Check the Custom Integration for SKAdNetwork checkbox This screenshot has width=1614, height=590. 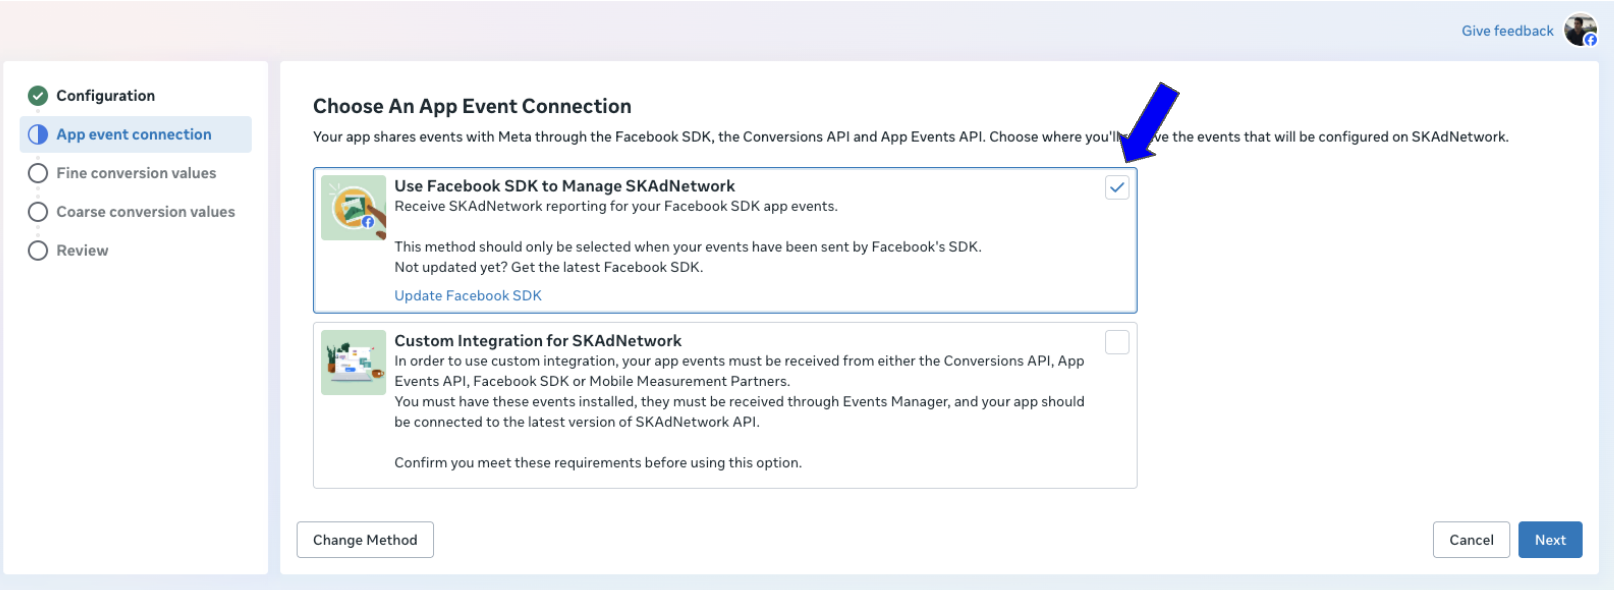(x=1117, y=342)
